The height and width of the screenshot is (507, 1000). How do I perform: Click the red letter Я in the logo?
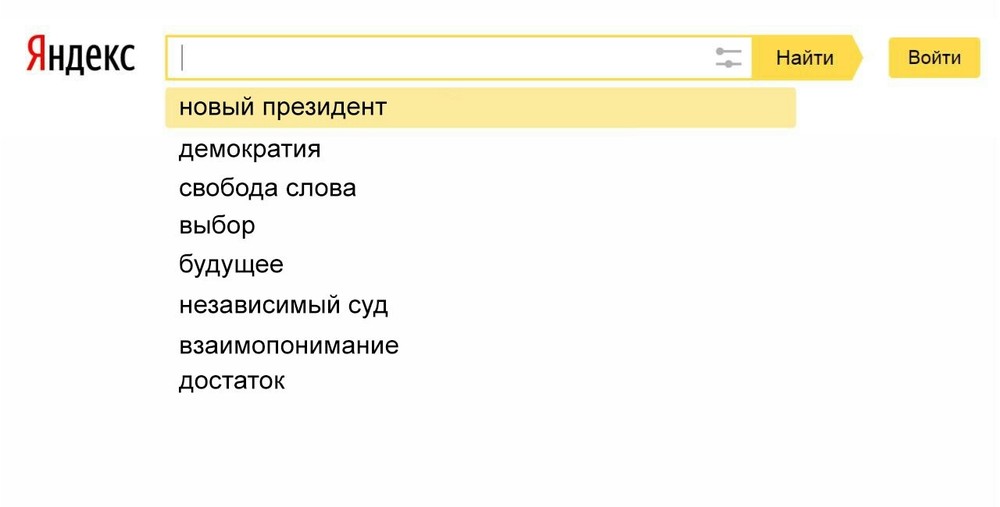pos(38,57)
